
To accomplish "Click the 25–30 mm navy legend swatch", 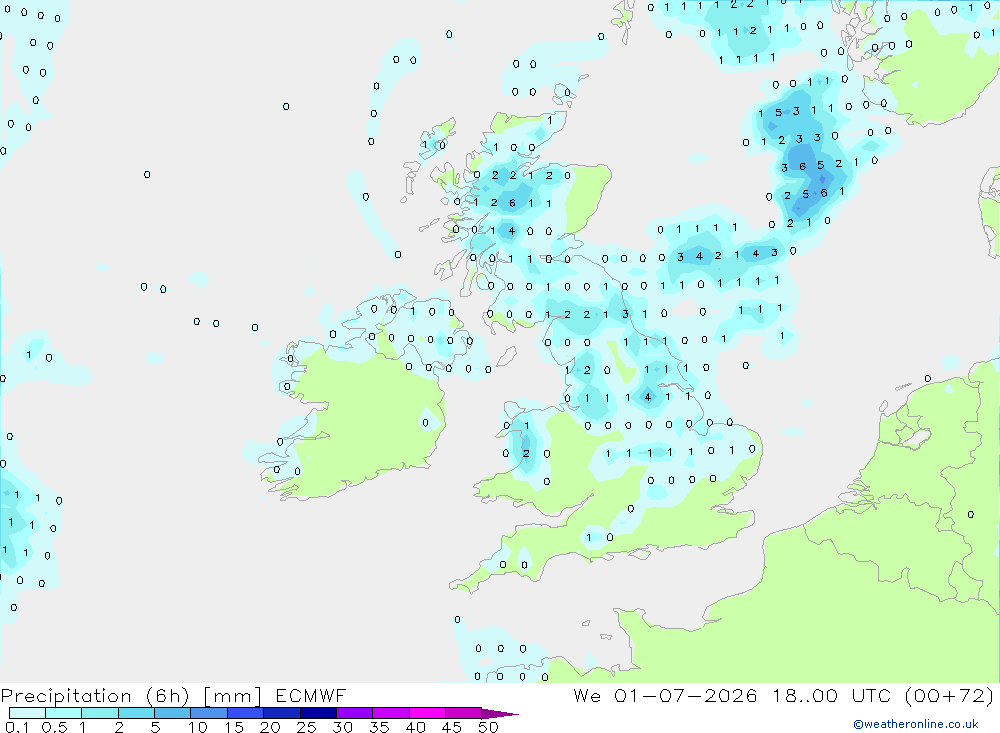I will [x=318, y=713].
